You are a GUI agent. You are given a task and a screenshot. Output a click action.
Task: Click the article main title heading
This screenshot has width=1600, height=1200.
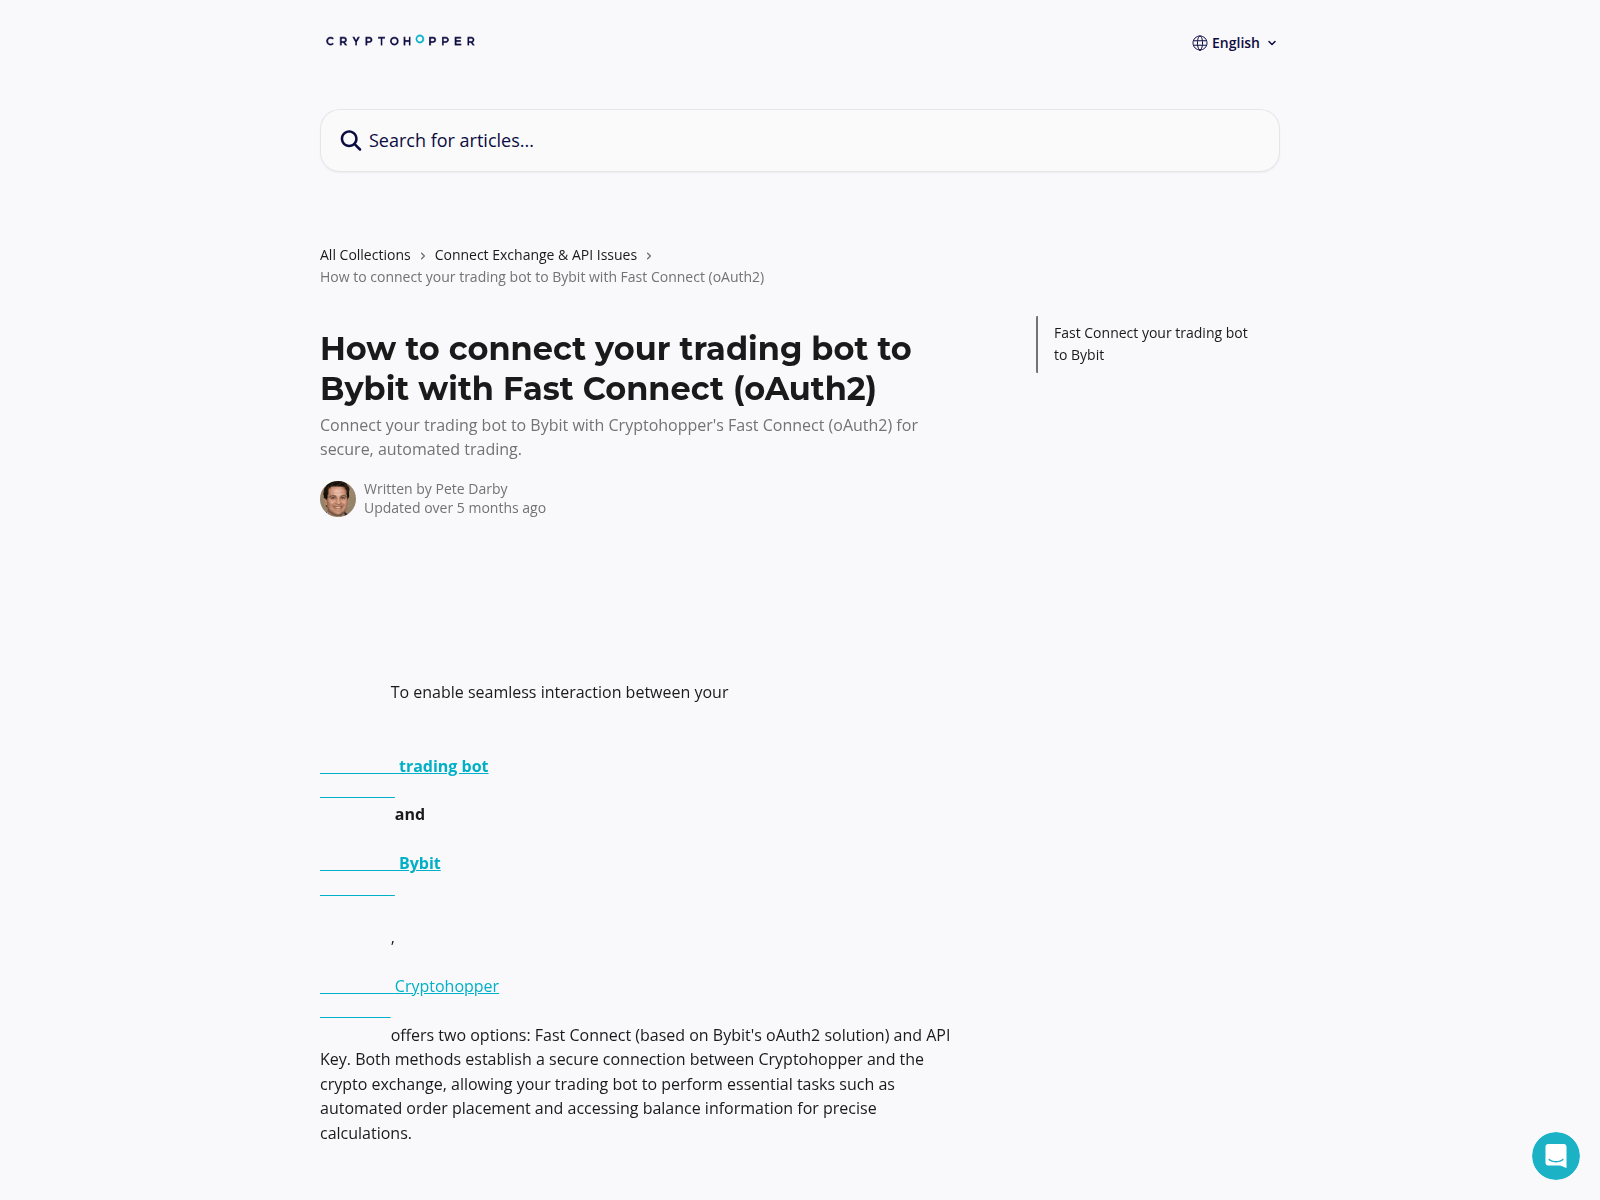coord(615,368)
